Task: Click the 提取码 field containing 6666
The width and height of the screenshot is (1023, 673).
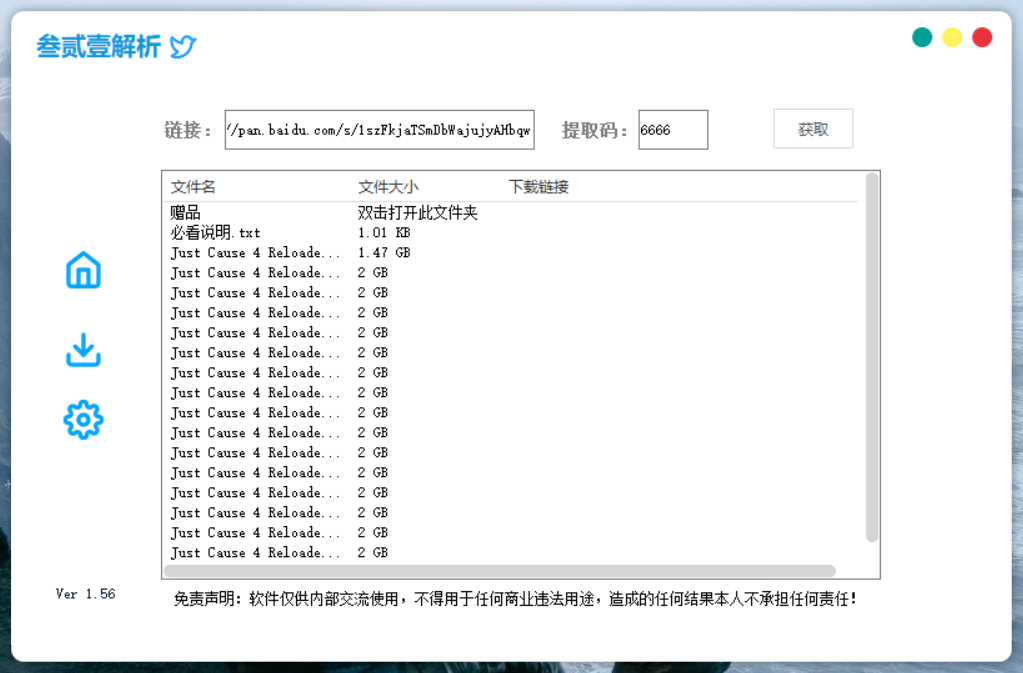Action: pyautogui.click(x=672, y=129)
